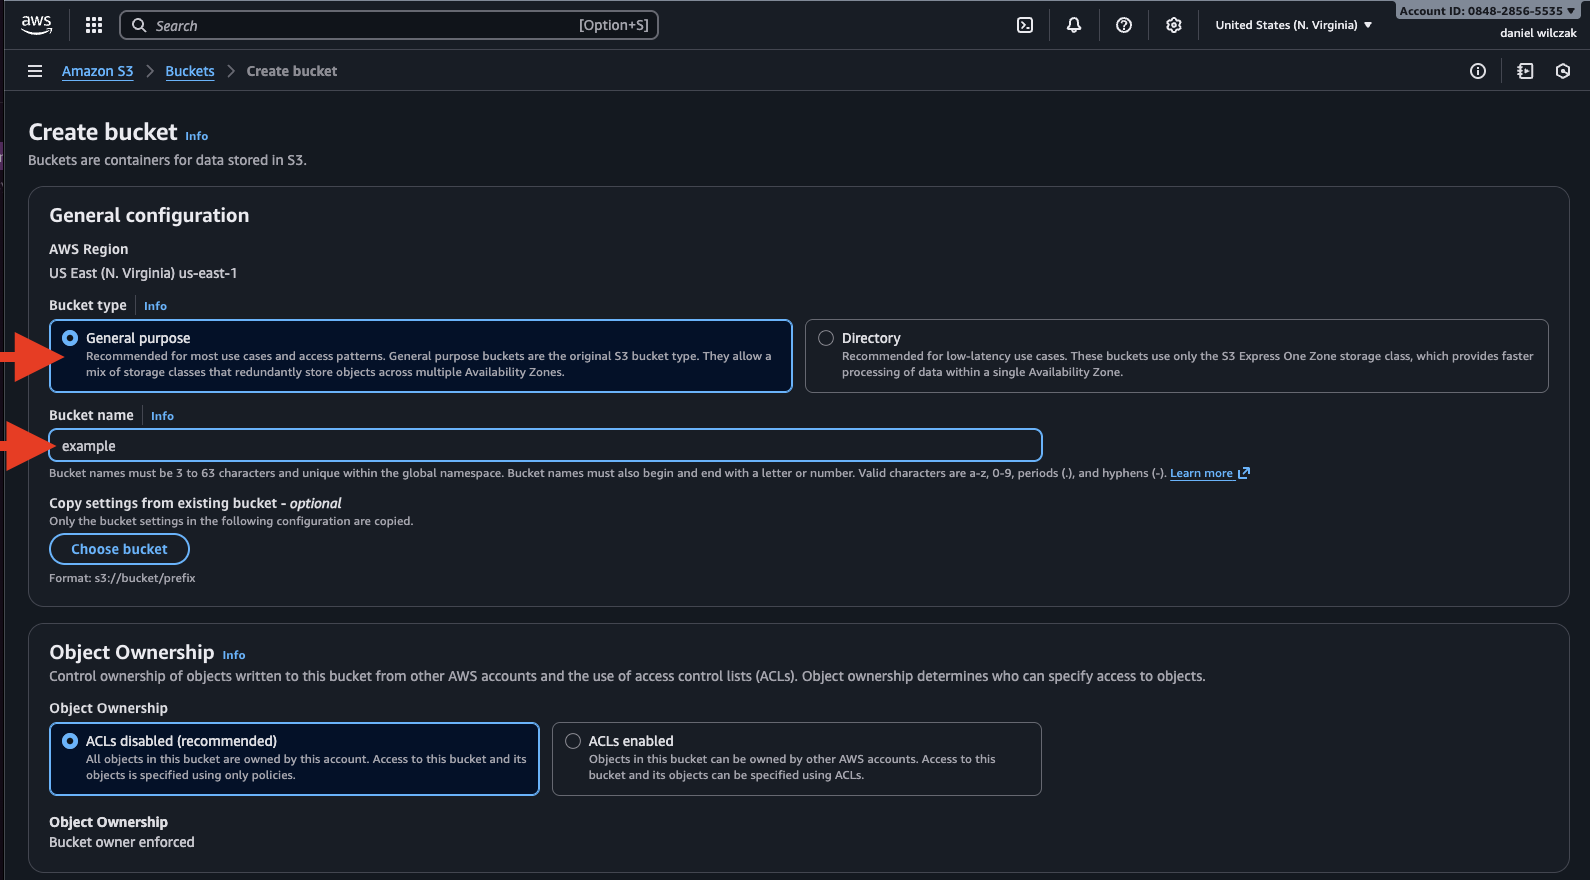This screenshot has width=1590, height=880.
Task: Go to Amazon S3 breadcrumb
Action: point(97,71)
